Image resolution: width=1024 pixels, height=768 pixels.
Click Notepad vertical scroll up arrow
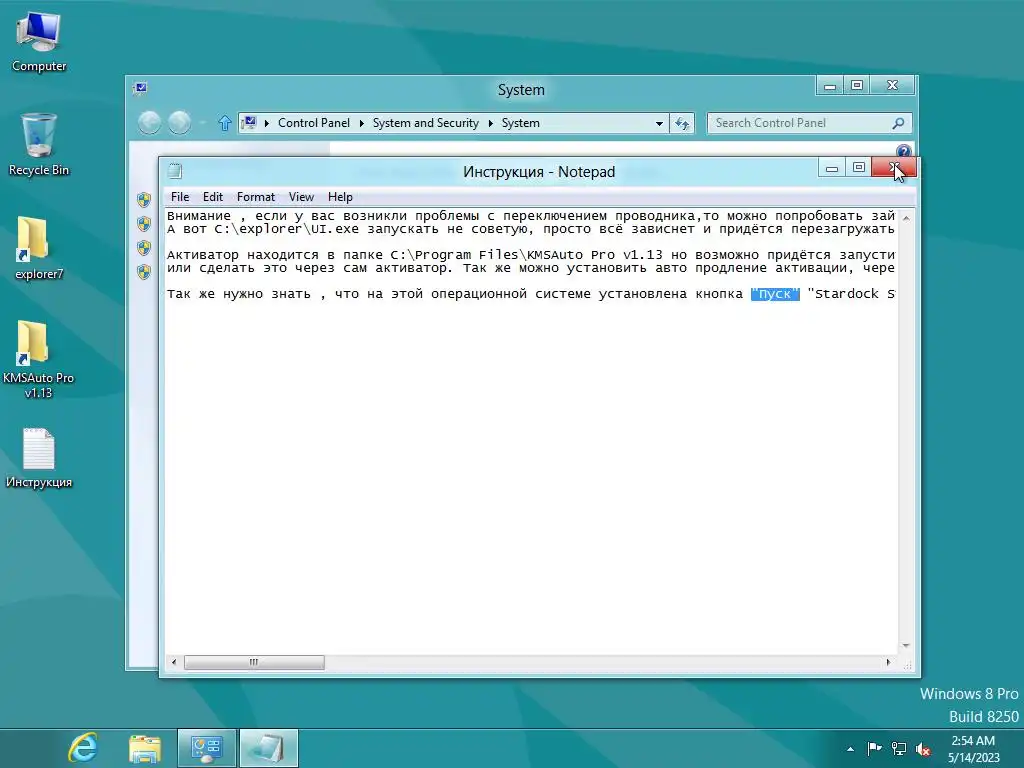pos(906,218)
